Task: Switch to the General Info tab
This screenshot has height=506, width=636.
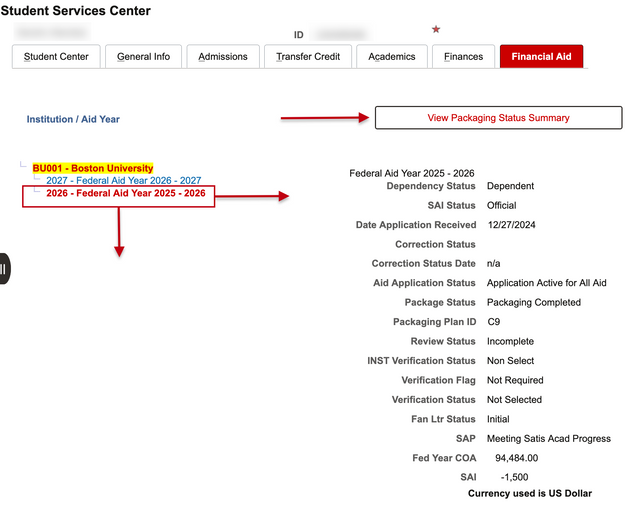Action: click(x=143, y=56)
